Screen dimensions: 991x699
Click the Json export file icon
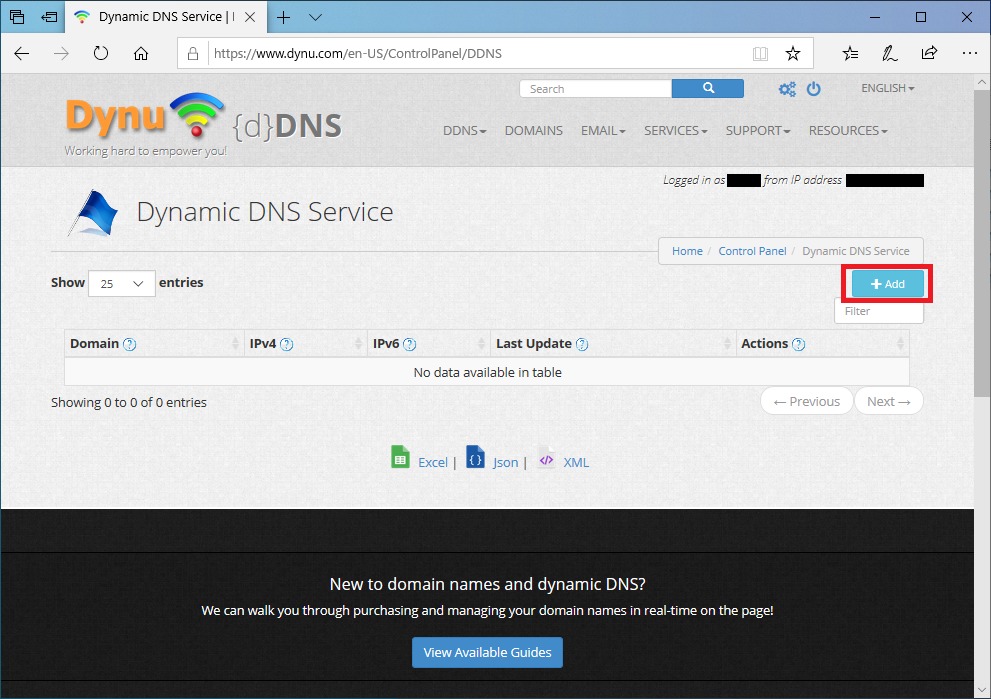pyautogui.click(x=475, y=457)
